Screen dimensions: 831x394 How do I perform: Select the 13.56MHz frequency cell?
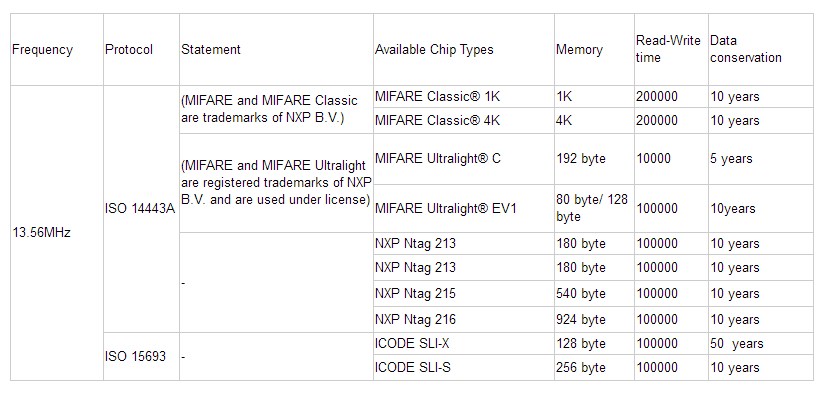(57, 233)
